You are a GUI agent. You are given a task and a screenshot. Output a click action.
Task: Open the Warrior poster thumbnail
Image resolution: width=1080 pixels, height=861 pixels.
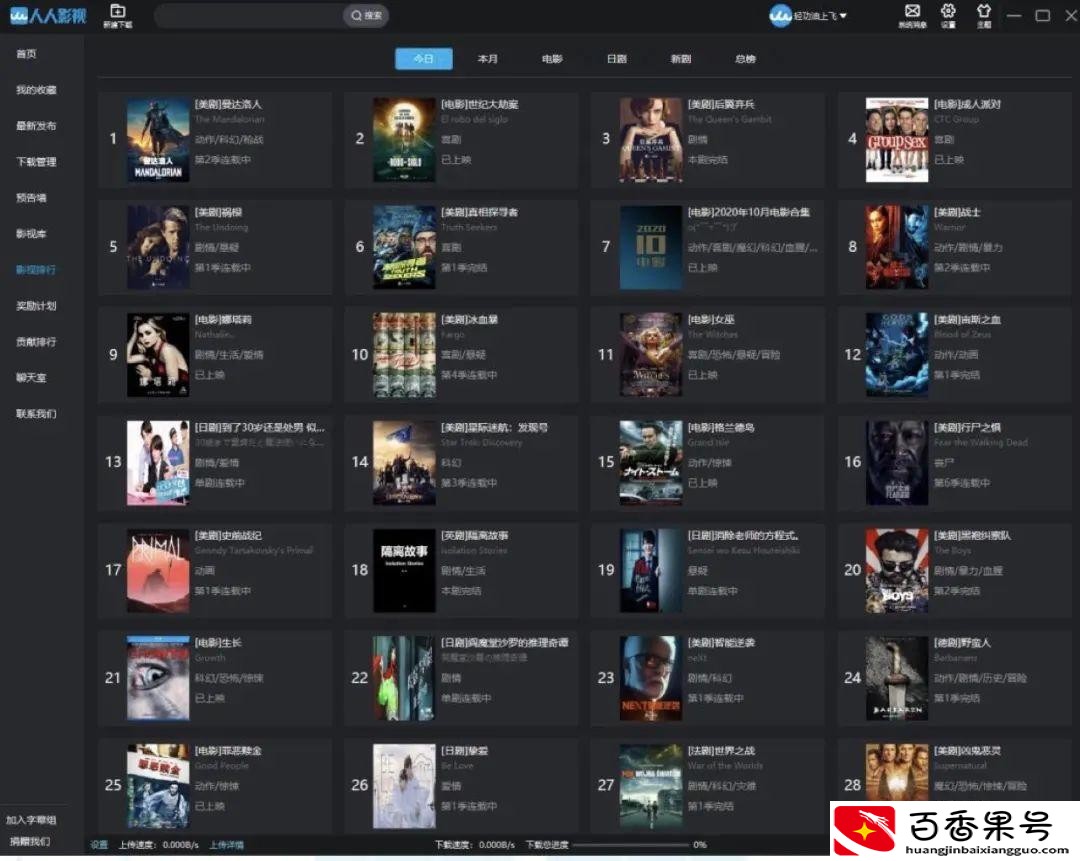point(897,247)
